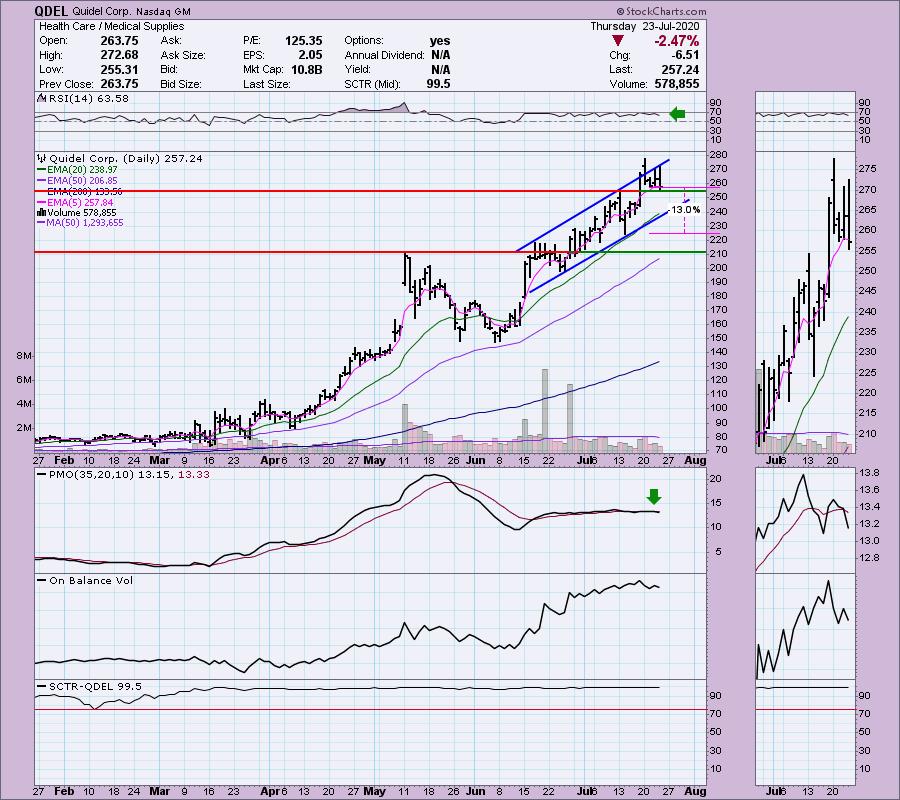Screen dimensions: 900x800
Task: Click the 8M volume axis label
Action: pyautogui.click(x=24, y=356)
